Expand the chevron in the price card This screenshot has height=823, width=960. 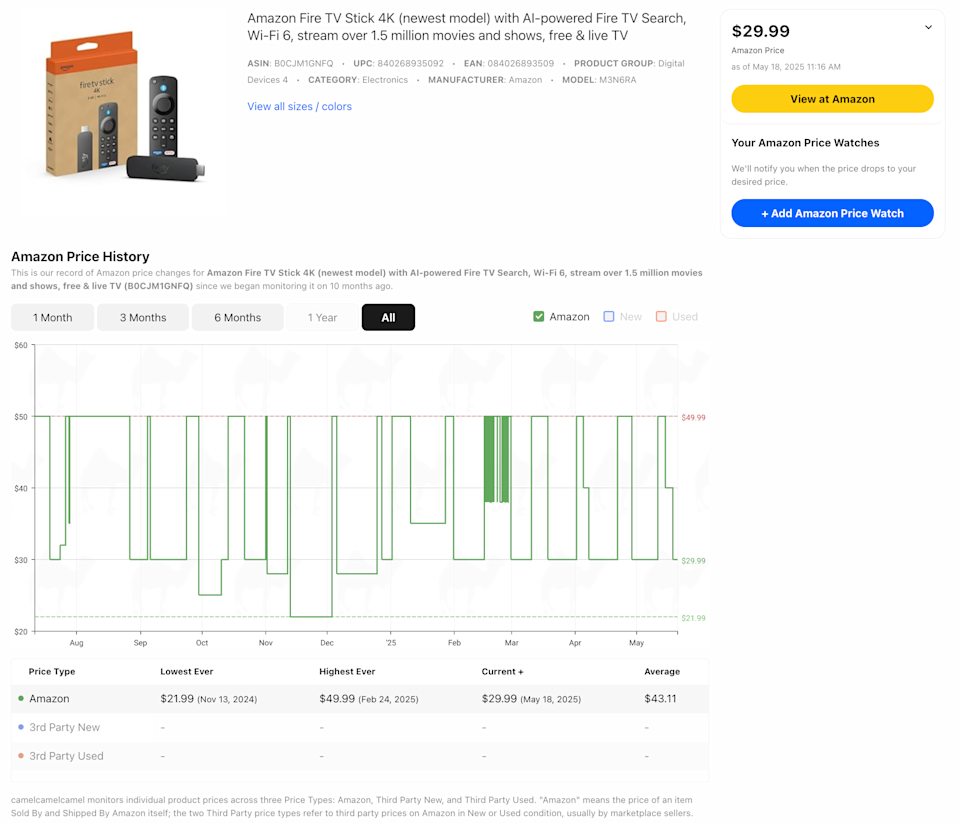pos(927,28)
